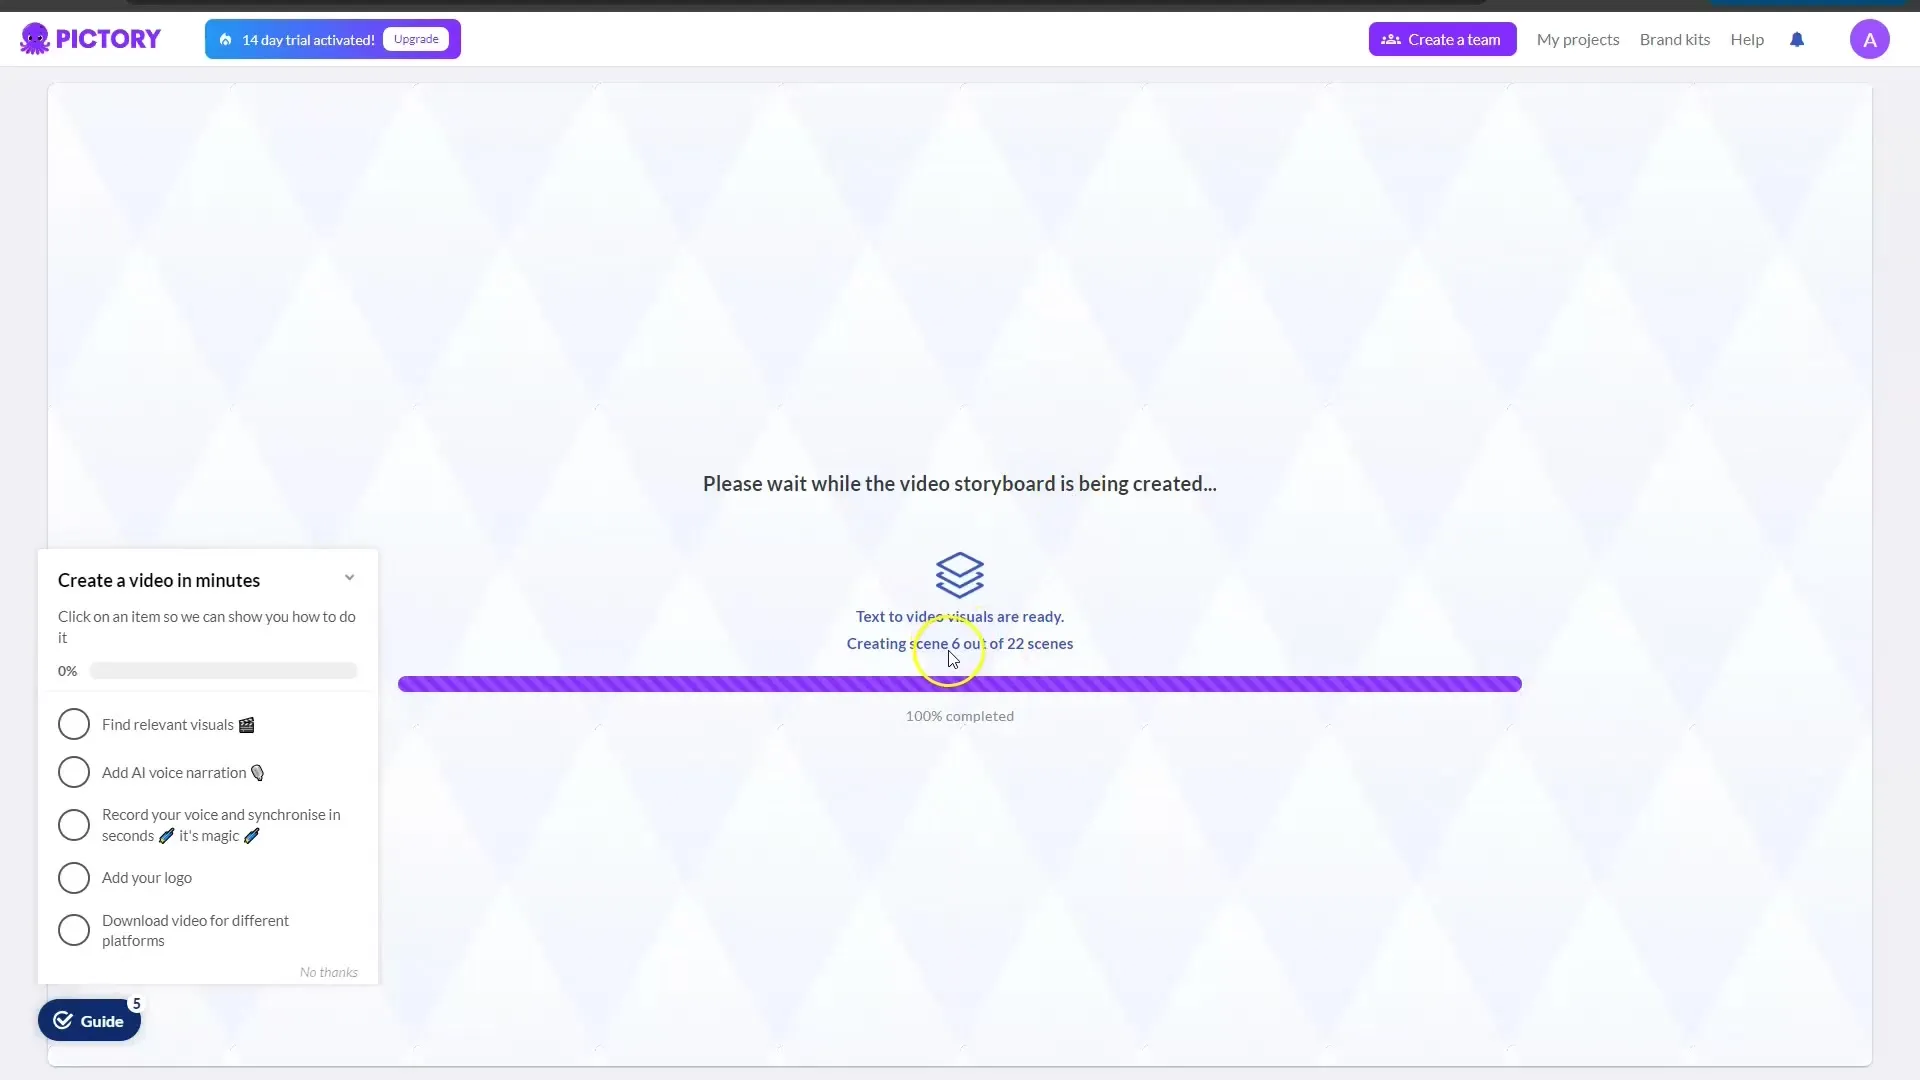Open Brand kits menu

(1673, 38)
